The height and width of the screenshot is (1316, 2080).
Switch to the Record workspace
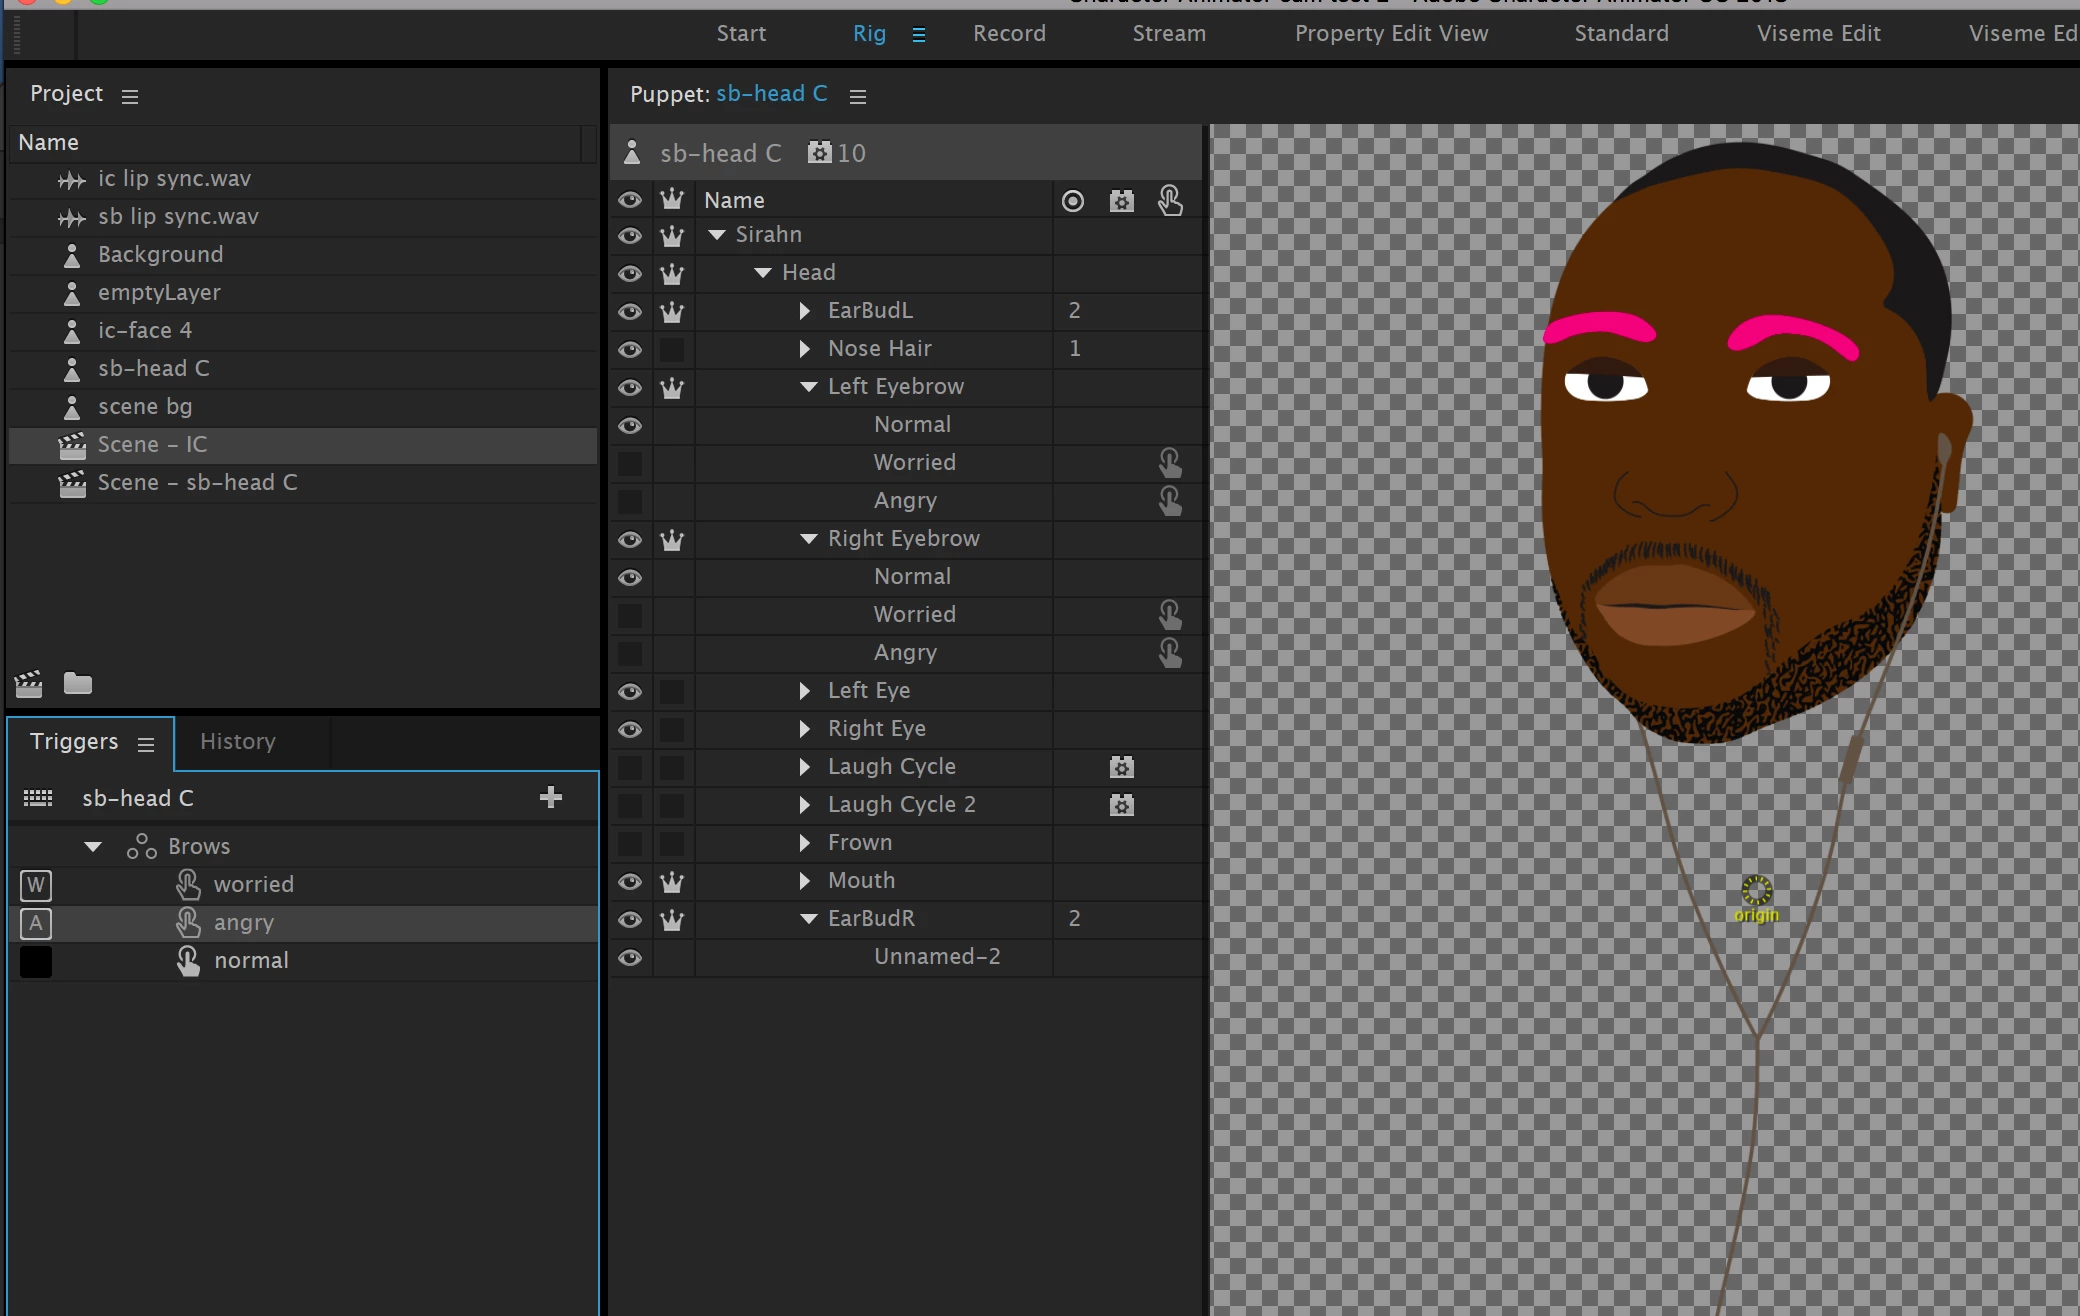coord(1008,34)
